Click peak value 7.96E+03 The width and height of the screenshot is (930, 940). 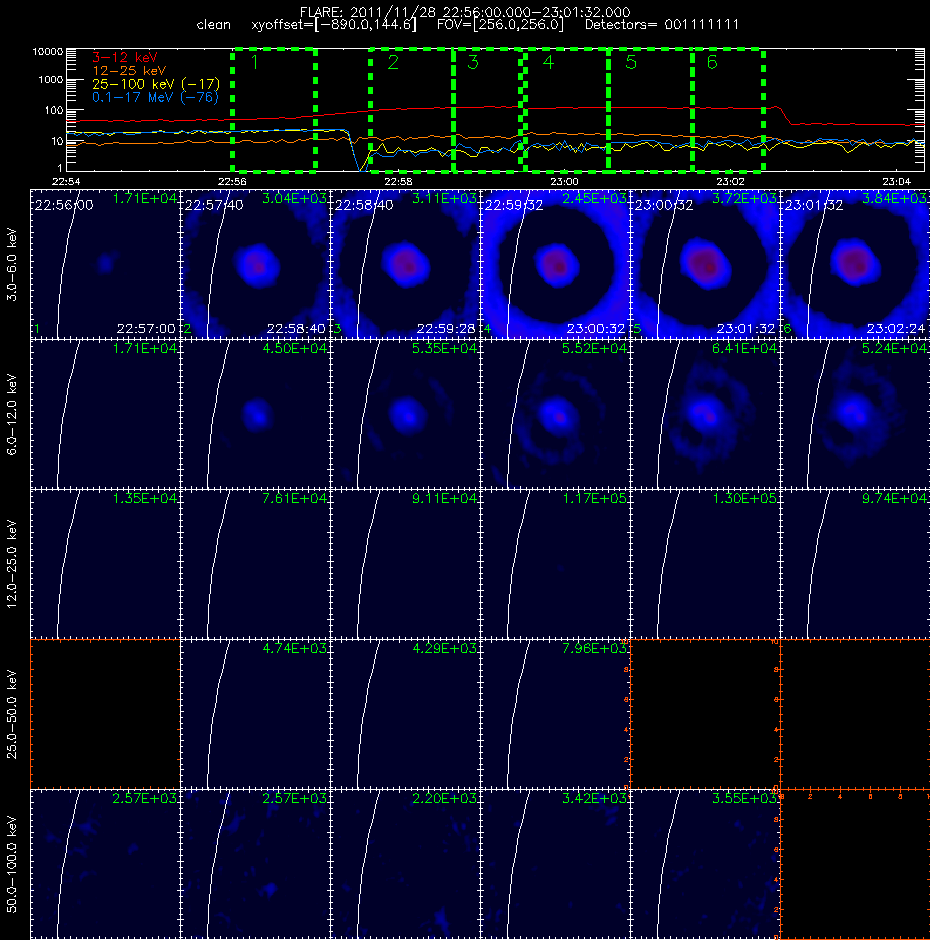coord(594,649)
